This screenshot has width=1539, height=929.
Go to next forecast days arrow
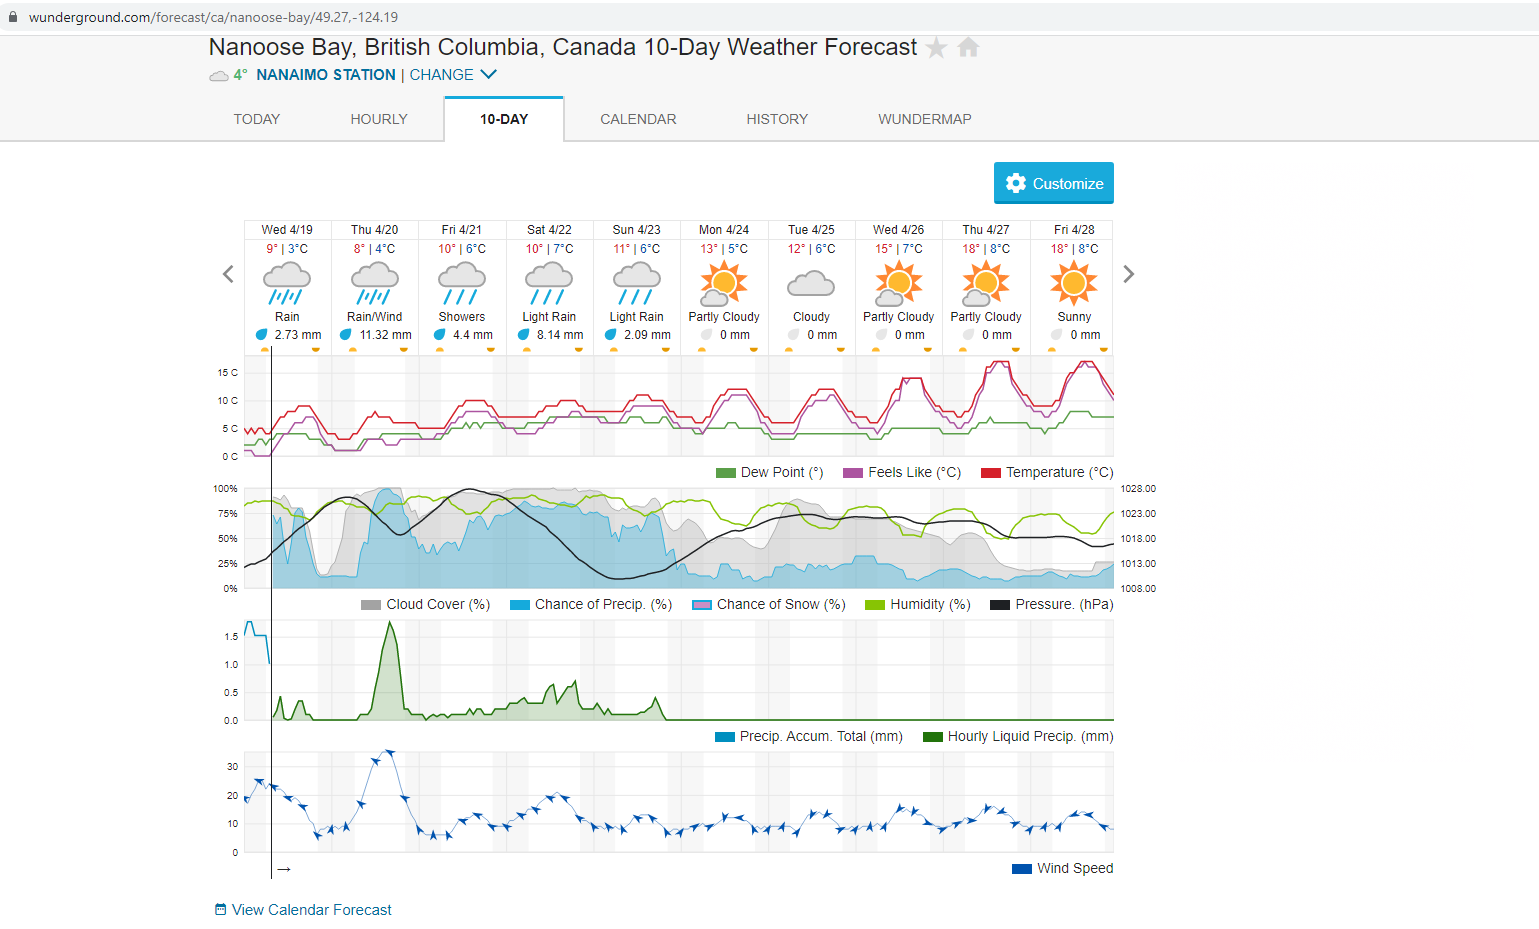(1128, 274)
